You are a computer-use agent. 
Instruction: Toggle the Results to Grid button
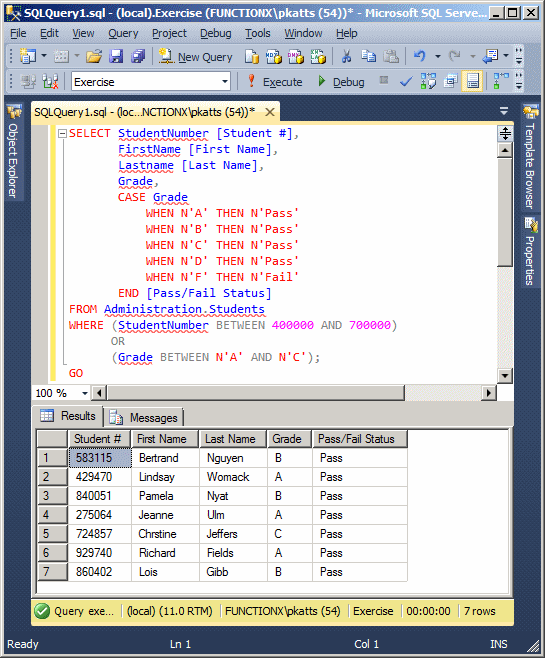coord(472,81)
